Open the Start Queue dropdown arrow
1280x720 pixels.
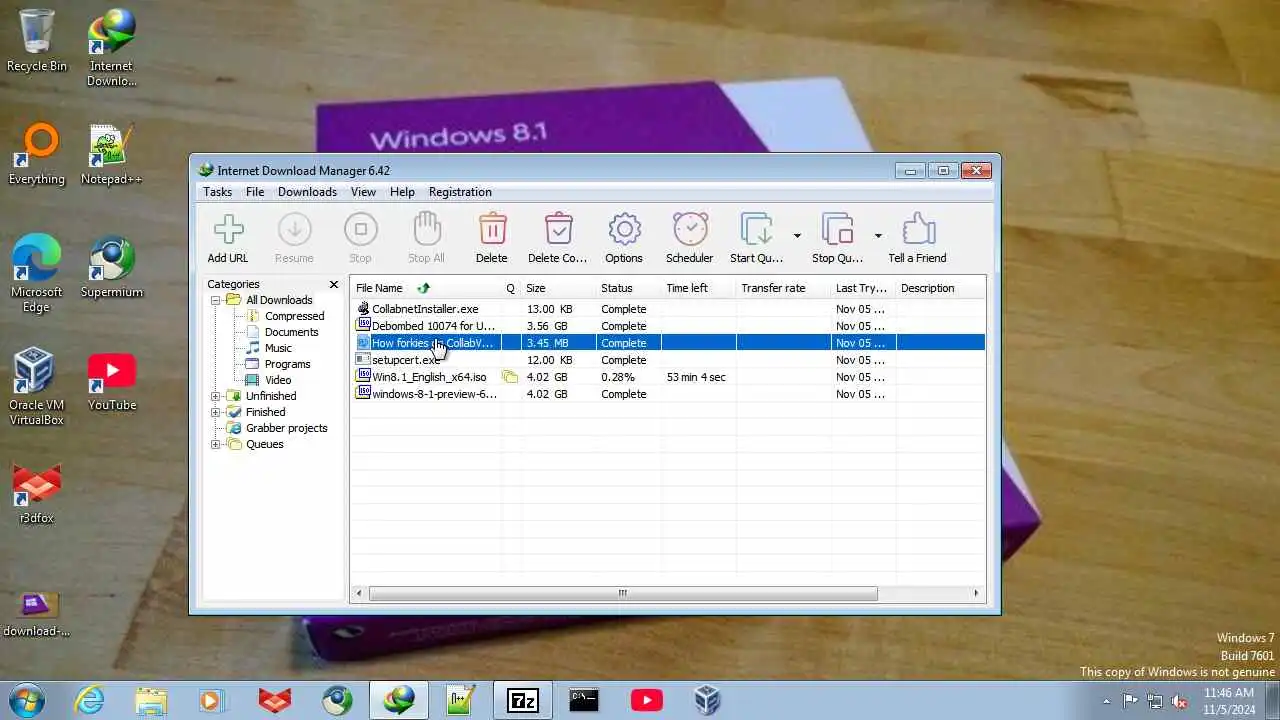797,236
